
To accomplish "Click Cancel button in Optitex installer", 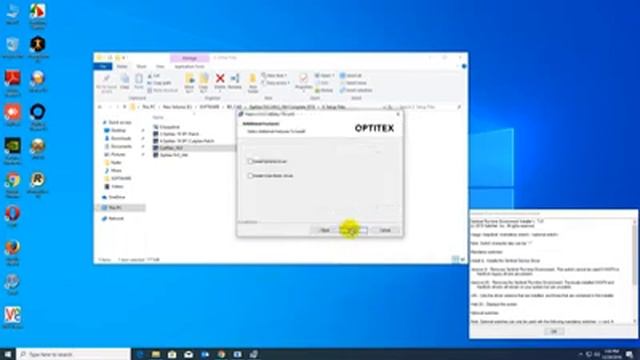I will 385,230.
